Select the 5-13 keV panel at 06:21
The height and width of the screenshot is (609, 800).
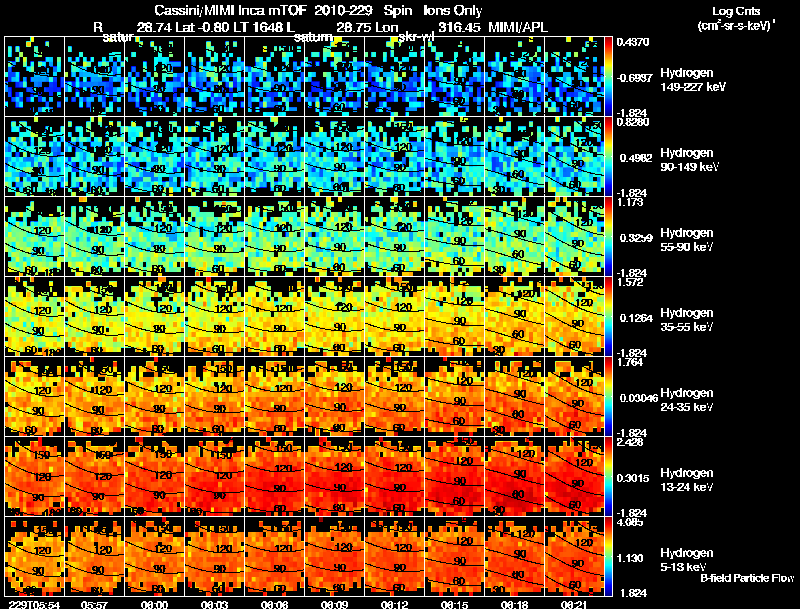(x=574, y=557)
